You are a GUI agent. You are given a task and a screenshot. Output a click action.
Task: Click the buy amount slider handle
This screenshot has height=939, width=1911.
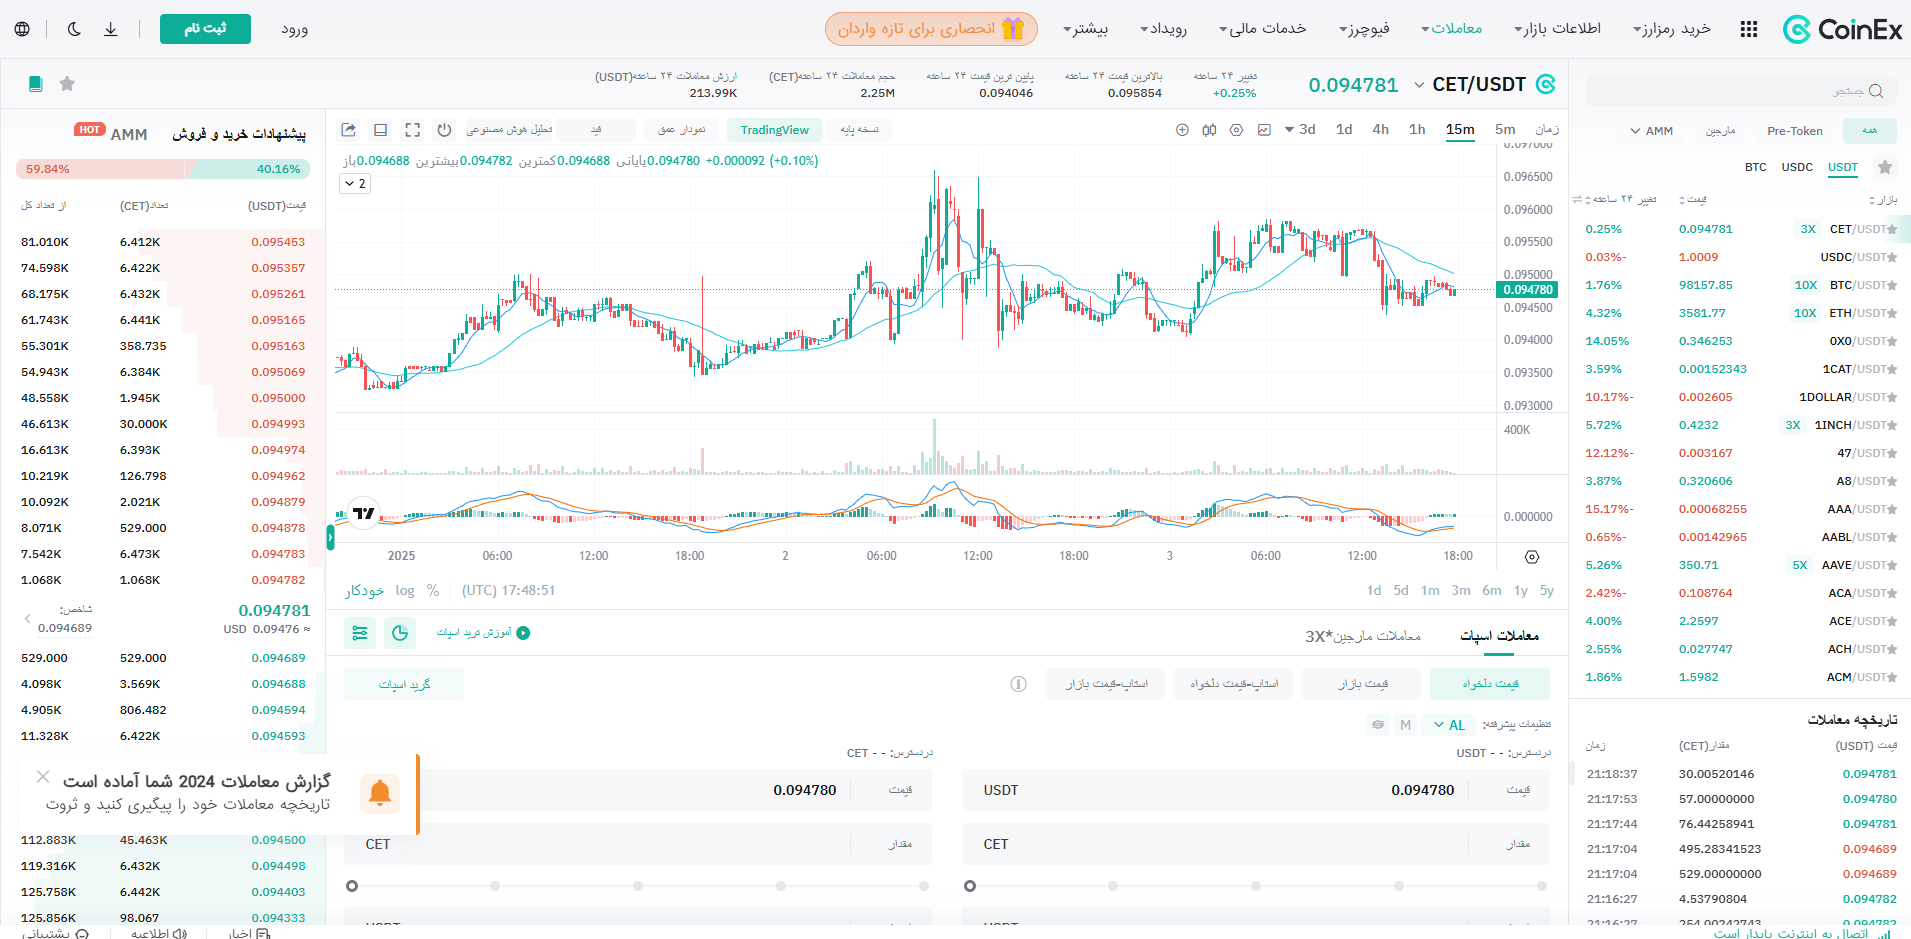[x=970, y=886]
